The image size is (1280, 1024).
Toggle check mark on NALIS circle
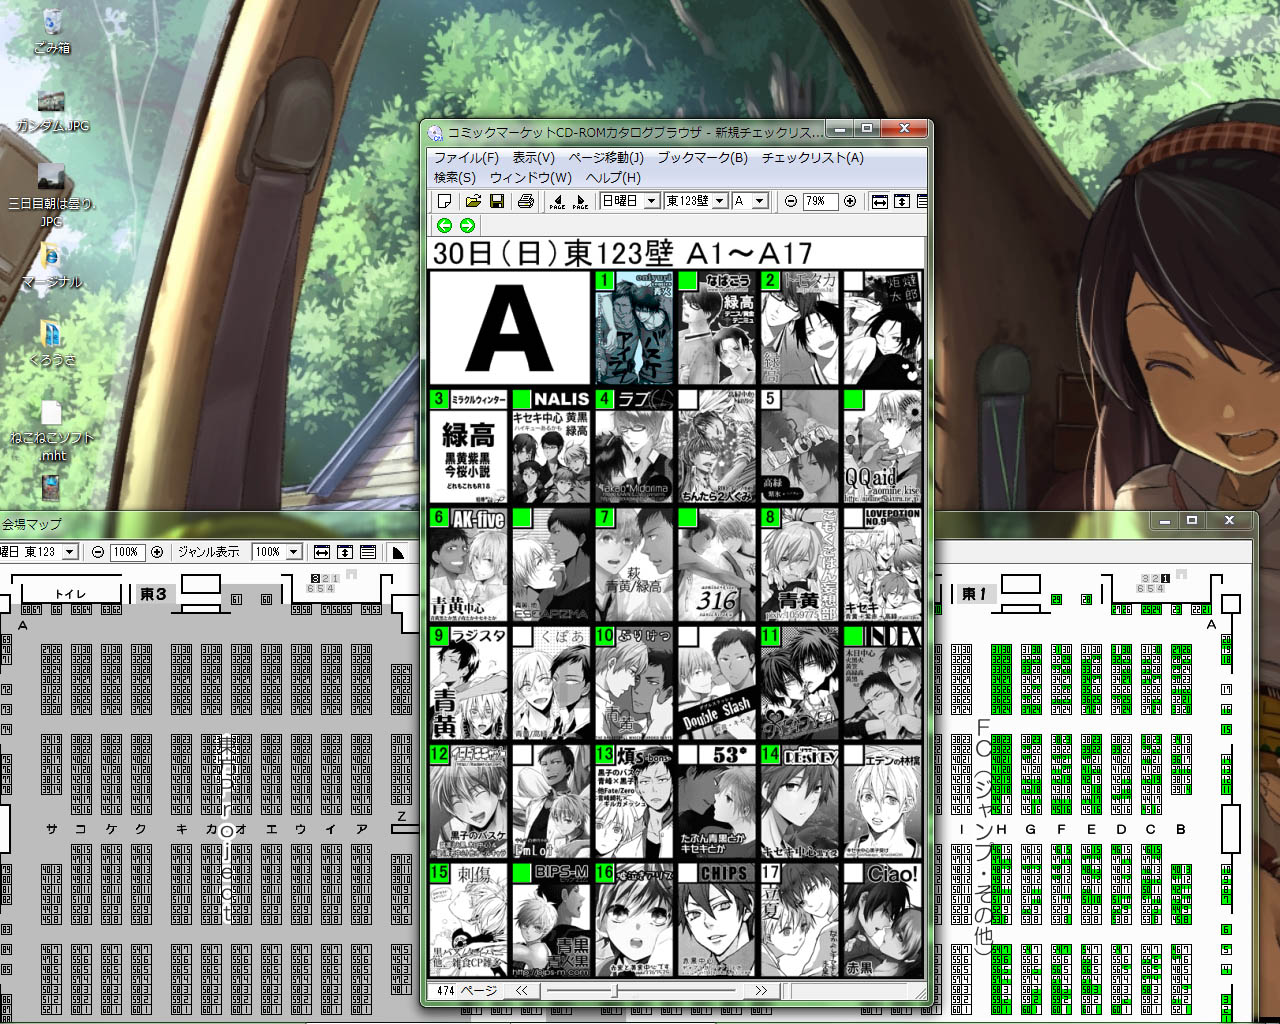click(521, 399)
